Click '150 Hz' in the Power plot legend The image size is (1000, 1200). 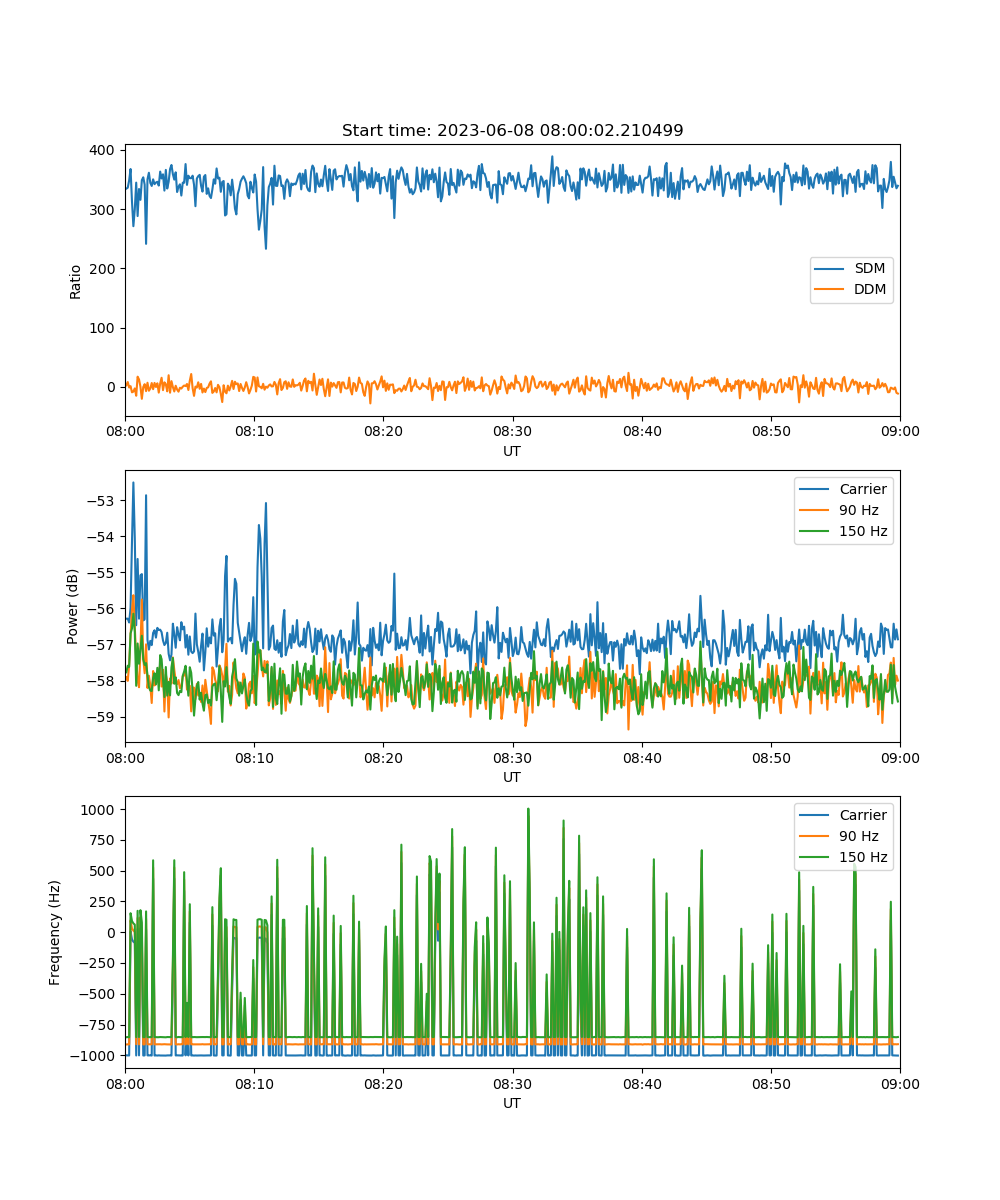point(863,531)
